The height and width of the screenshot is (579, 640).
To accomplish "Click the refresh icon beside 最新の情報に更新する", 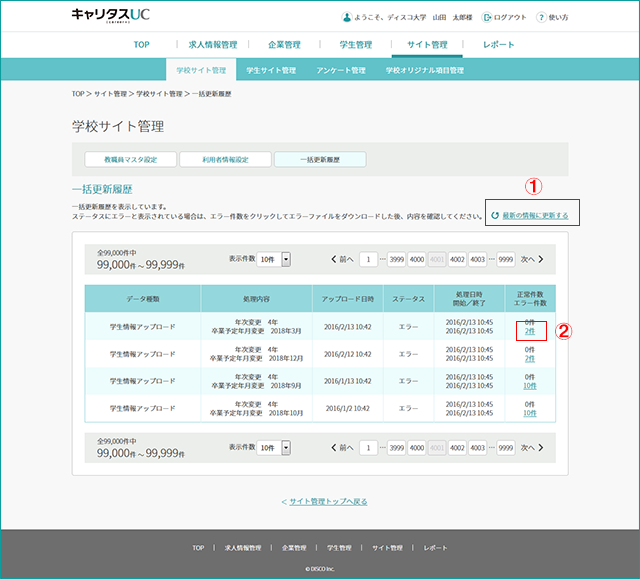I will (495, 215).
